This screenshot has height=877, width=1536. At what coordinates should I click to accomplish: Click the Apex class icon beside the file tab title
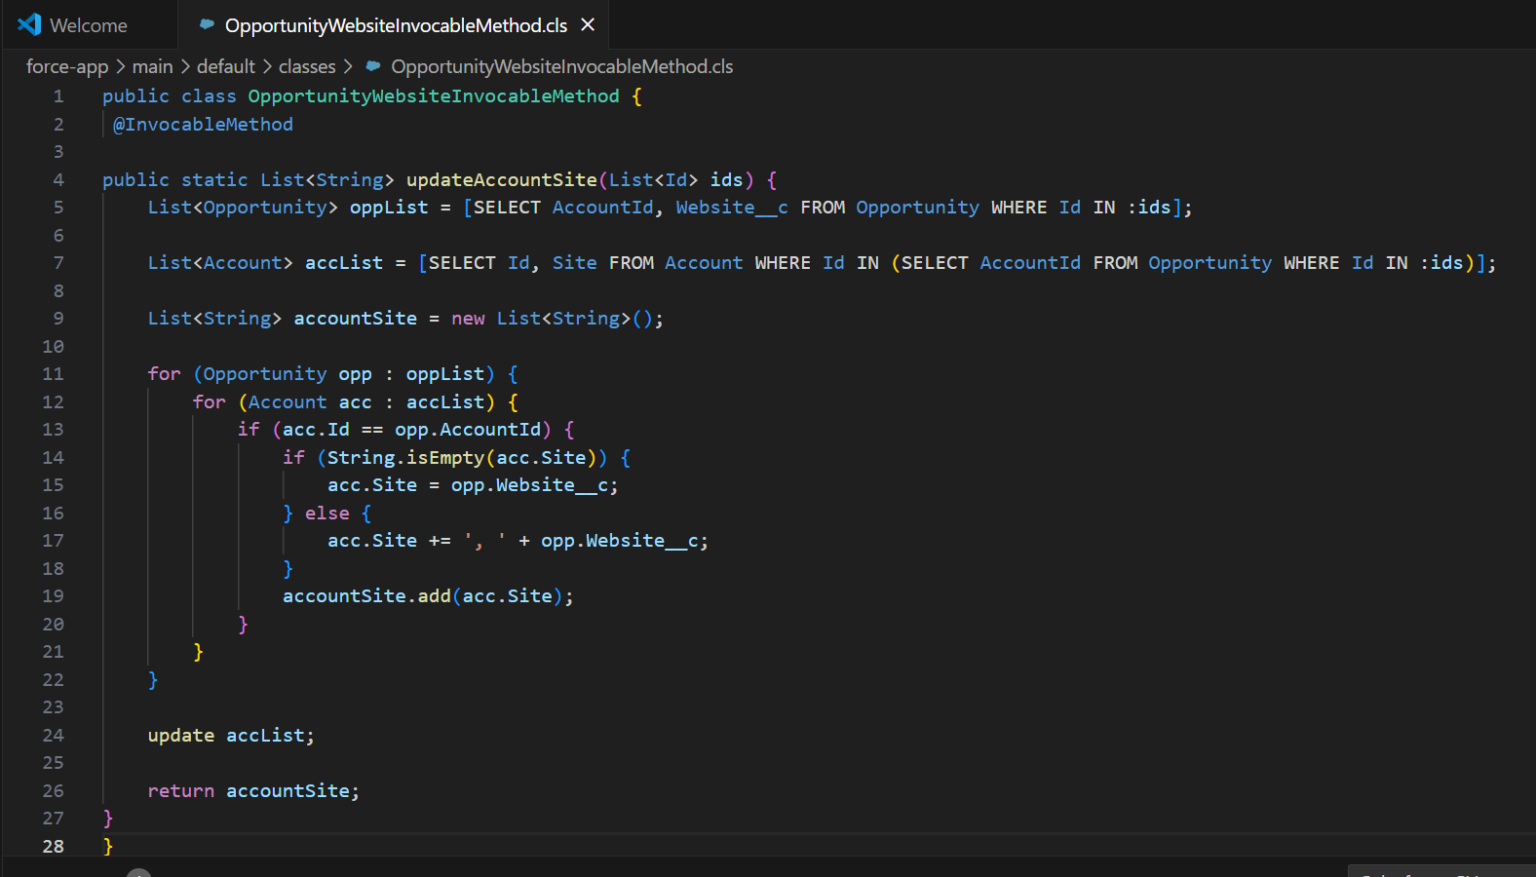tap(207, 25)
